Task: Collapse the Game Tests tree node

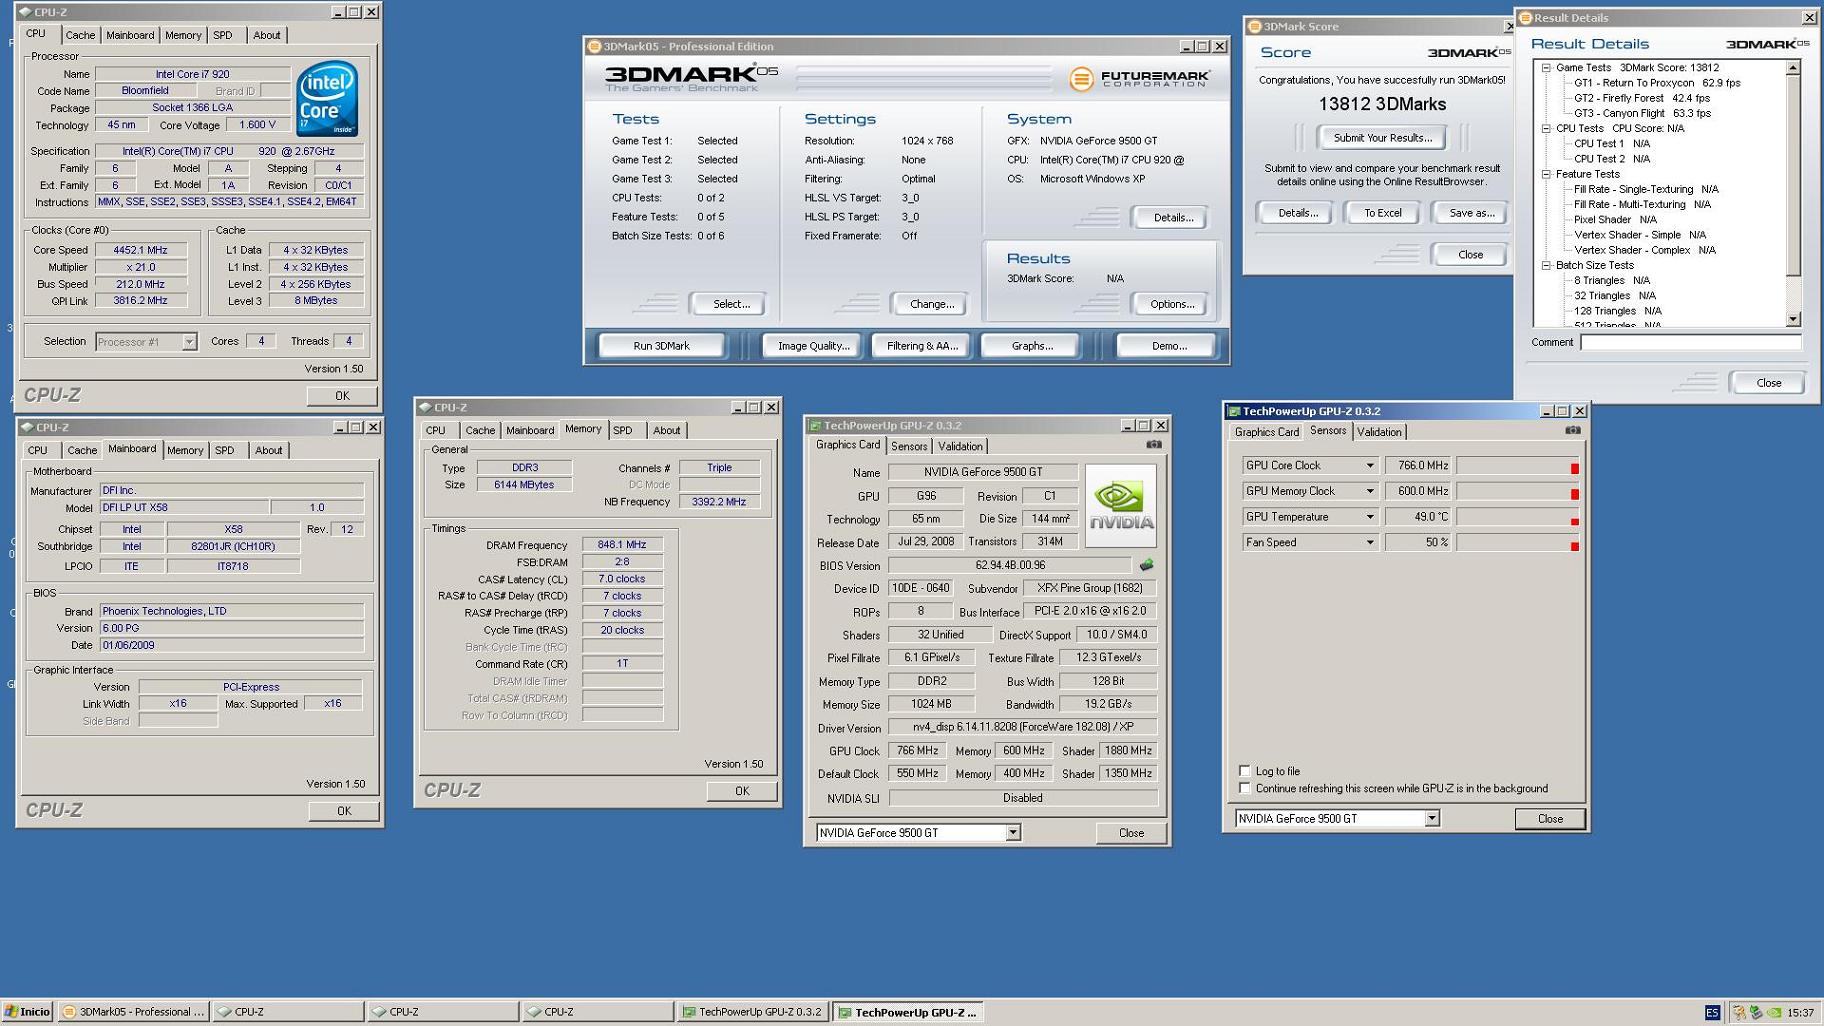Action: pos(1546,68)
